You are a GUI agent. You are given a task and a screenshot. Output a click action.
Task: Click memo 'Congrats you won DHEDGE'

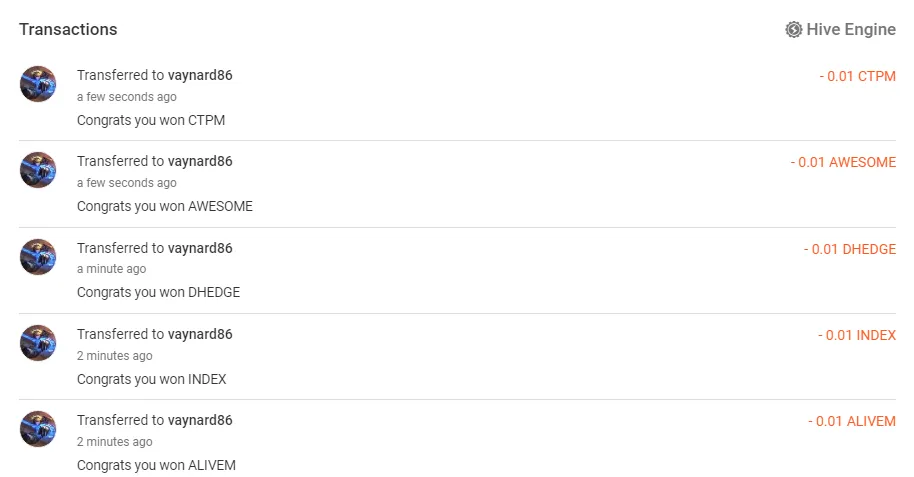click(x=159, y=293)
